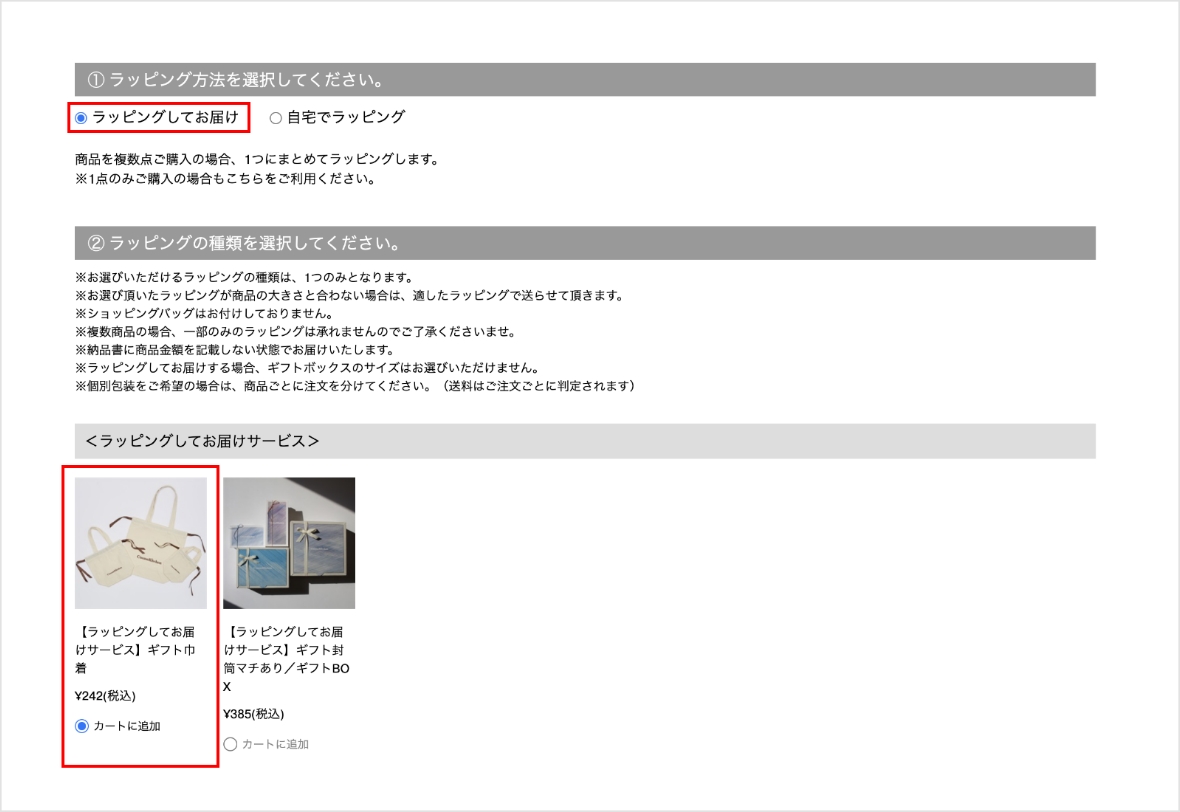The image size is (1180, 812).
Task: Click カートに追加 label text for ギフト巾着
Action: [x=126, y=726]
